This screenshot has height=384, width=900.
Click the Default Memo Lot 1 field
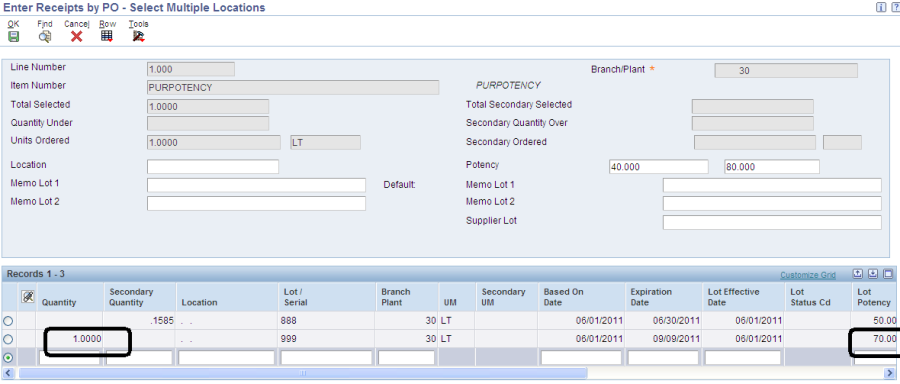tap(772, 185)
